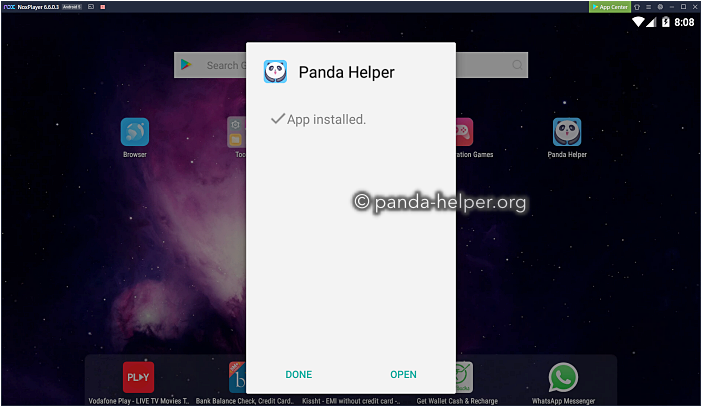
Task: Open the Tools folder on home screen
Action: (236, 132)
